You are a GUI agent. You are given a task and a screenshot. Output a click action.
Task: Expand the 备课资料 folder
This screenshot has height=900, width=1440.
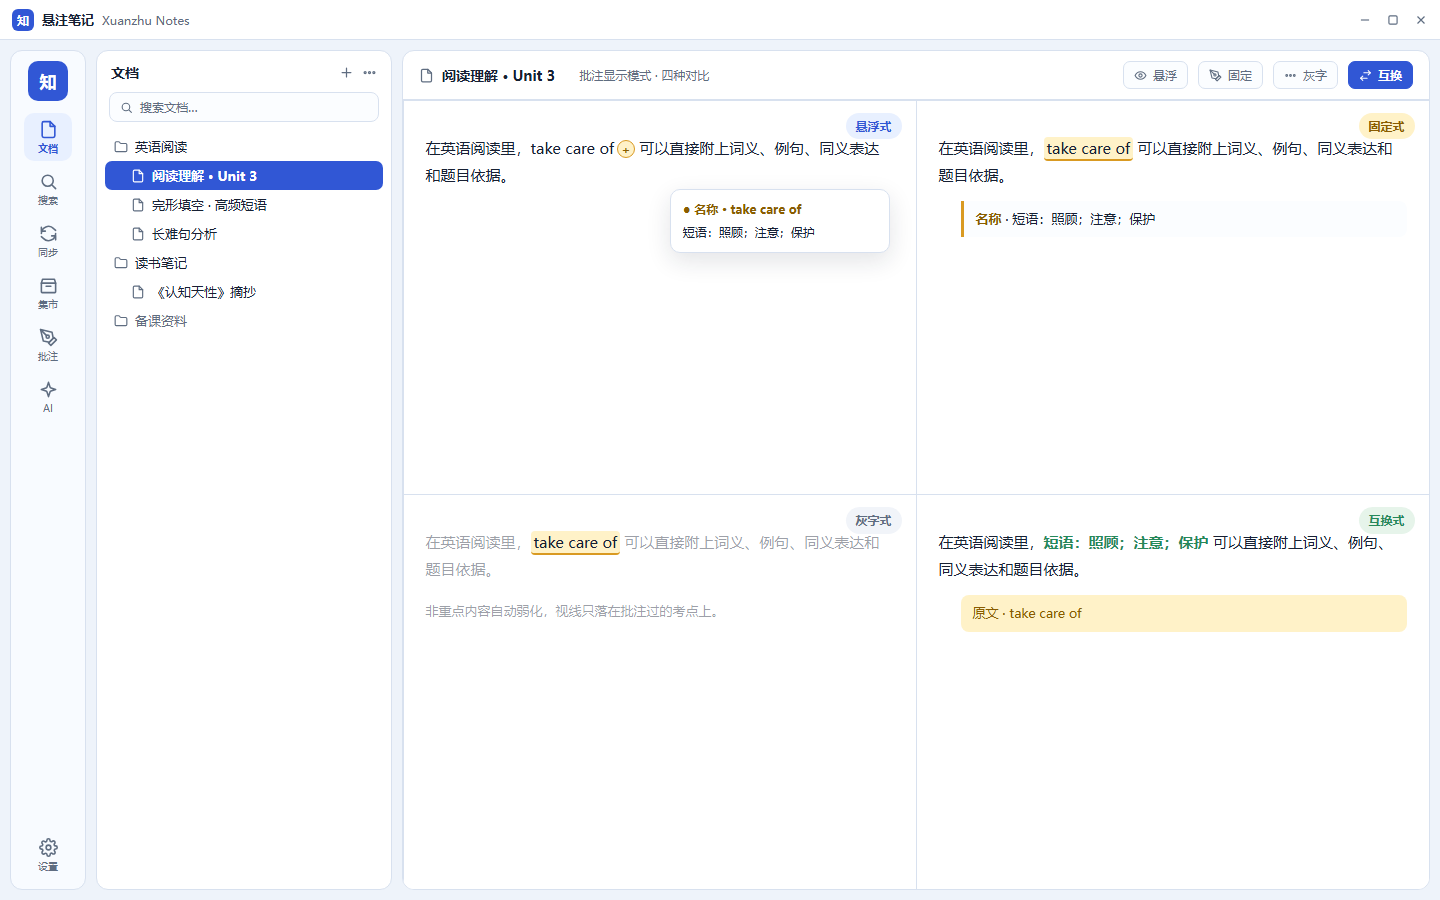coord(244,321)
